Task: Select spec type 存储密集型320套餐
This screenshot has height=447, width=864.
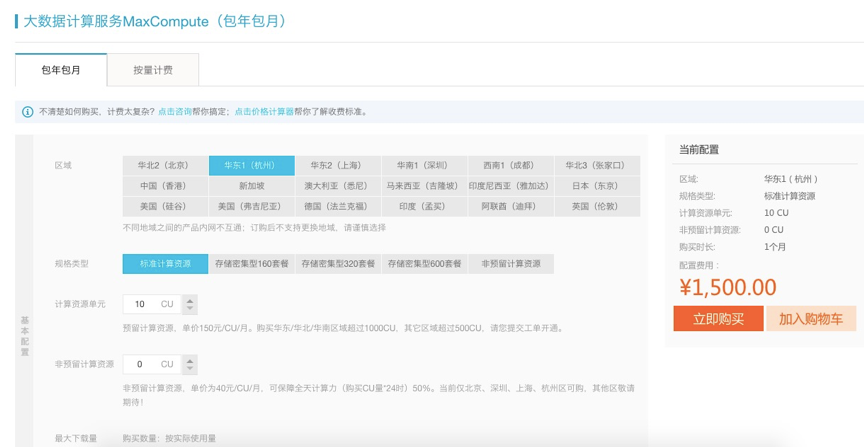Action: pyautogui.click(x=338, y=264)
